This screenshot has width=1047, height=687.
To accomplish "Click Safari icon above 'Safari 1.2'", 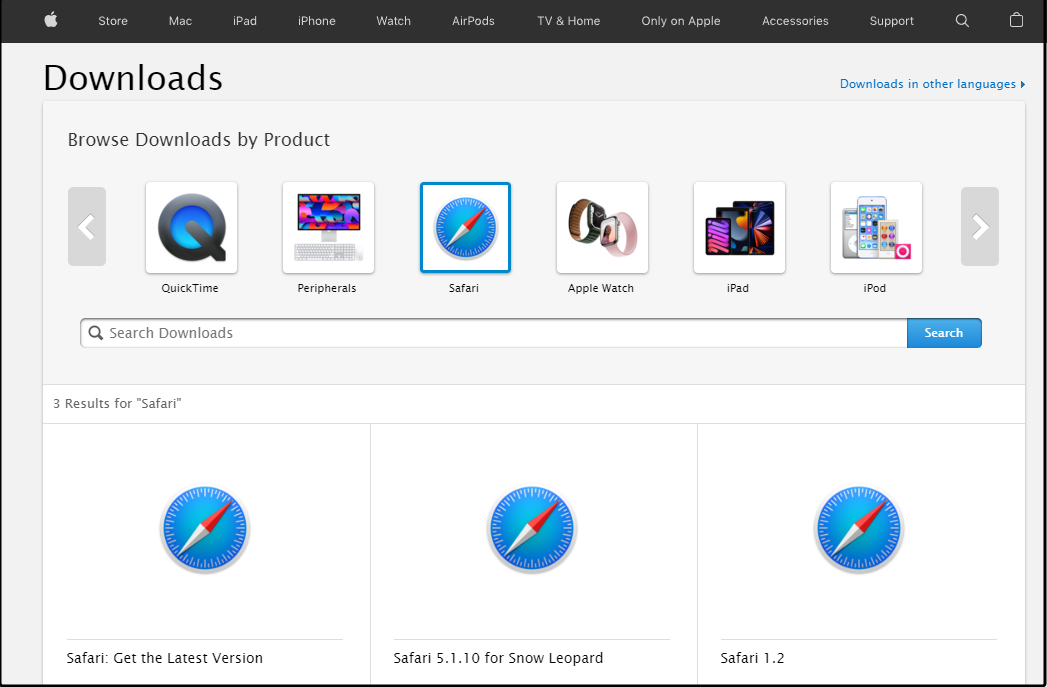I will 859,528.
